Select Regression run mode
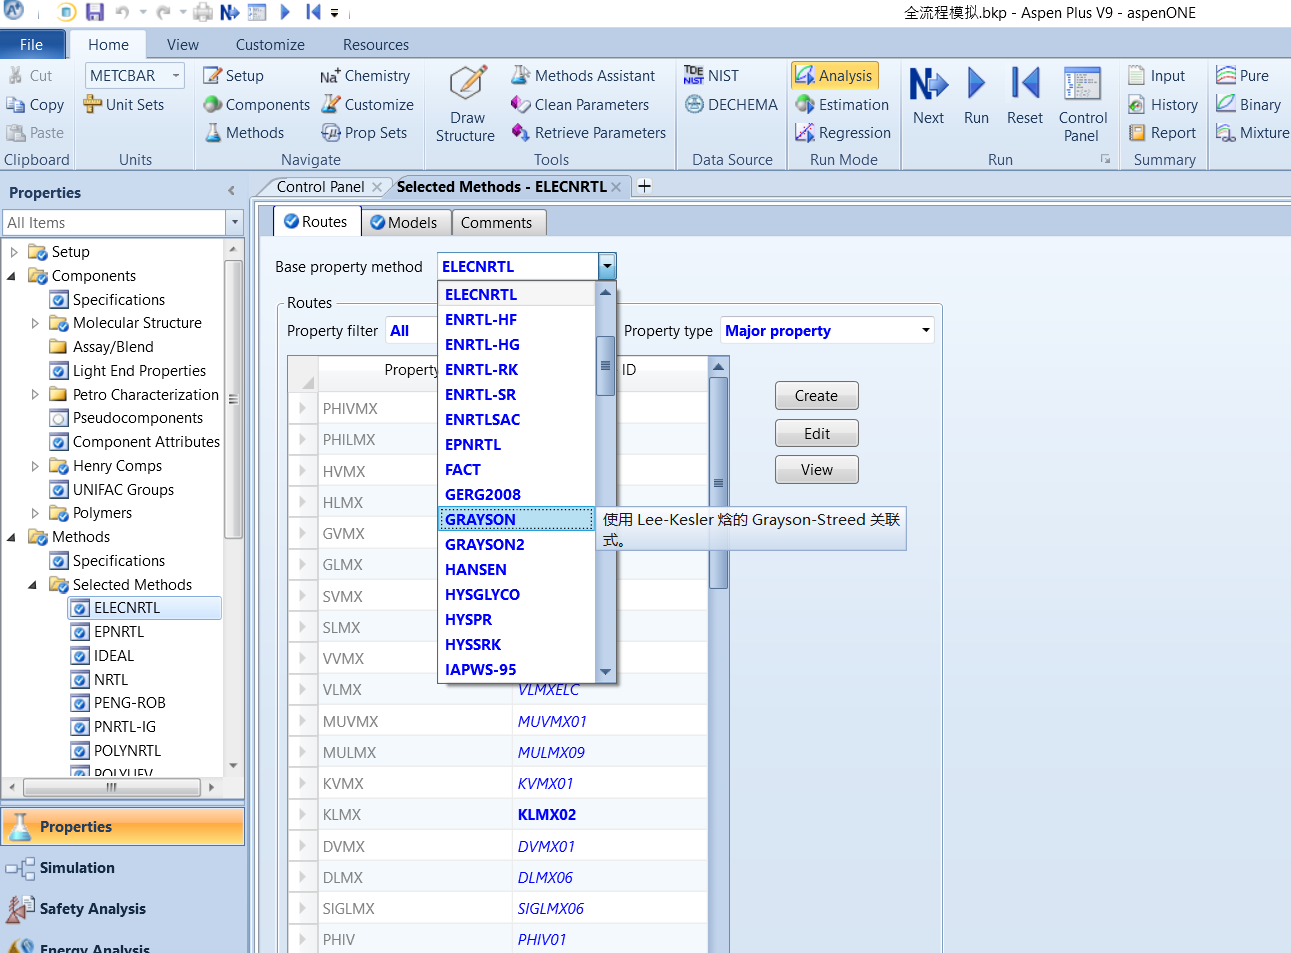This screenshot has height=953, width=1291. (843, 132)
